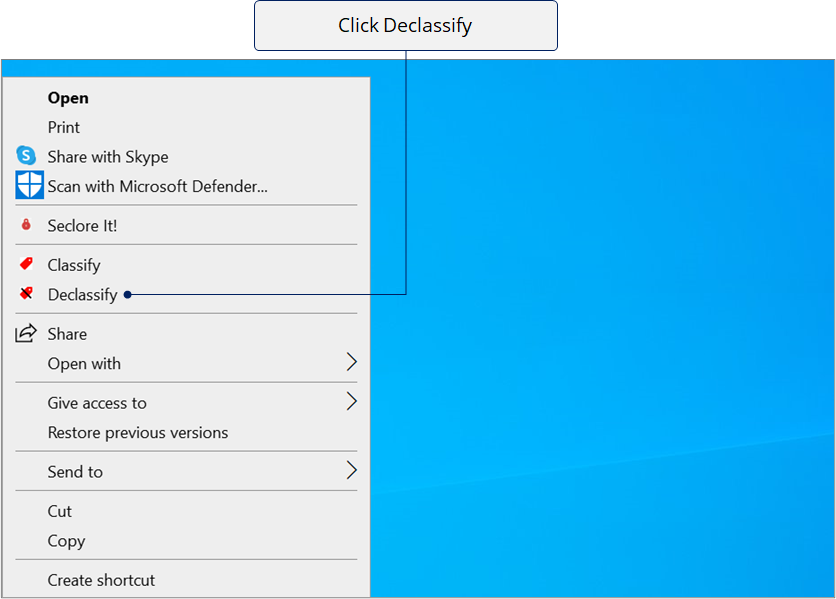This screenshot has width=836, height=599.
Task: Expand the Open with submenu arrow
Action: [351, 362]
